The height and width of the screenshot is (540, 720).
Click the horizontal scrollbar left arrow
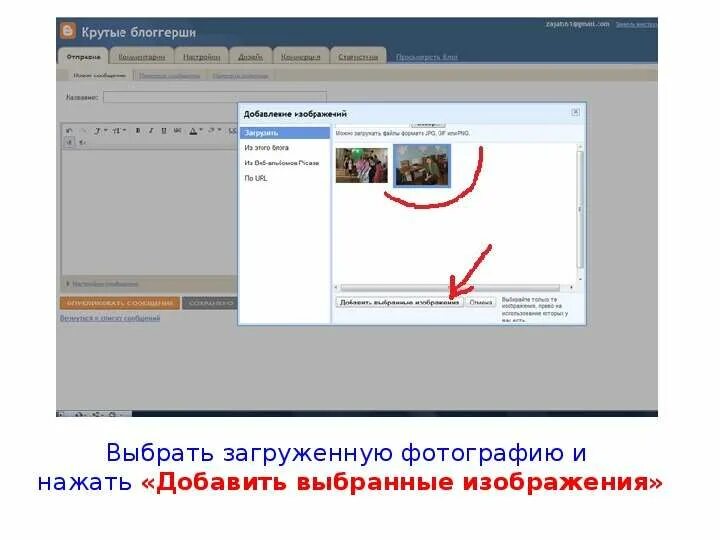coord(336,287)
